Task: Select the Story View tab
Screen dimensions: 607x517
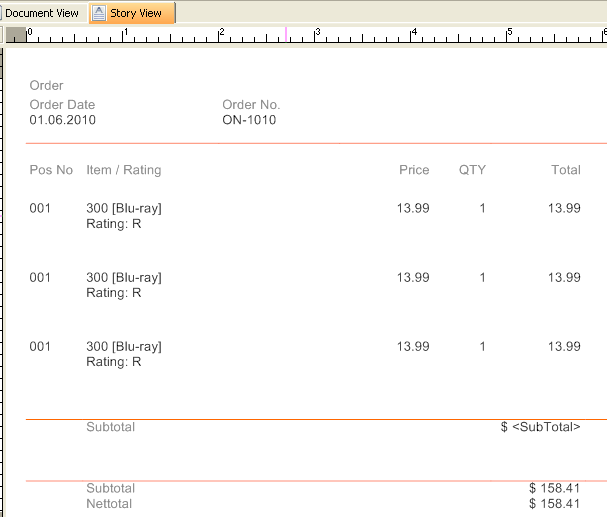Action: point(135,13)
